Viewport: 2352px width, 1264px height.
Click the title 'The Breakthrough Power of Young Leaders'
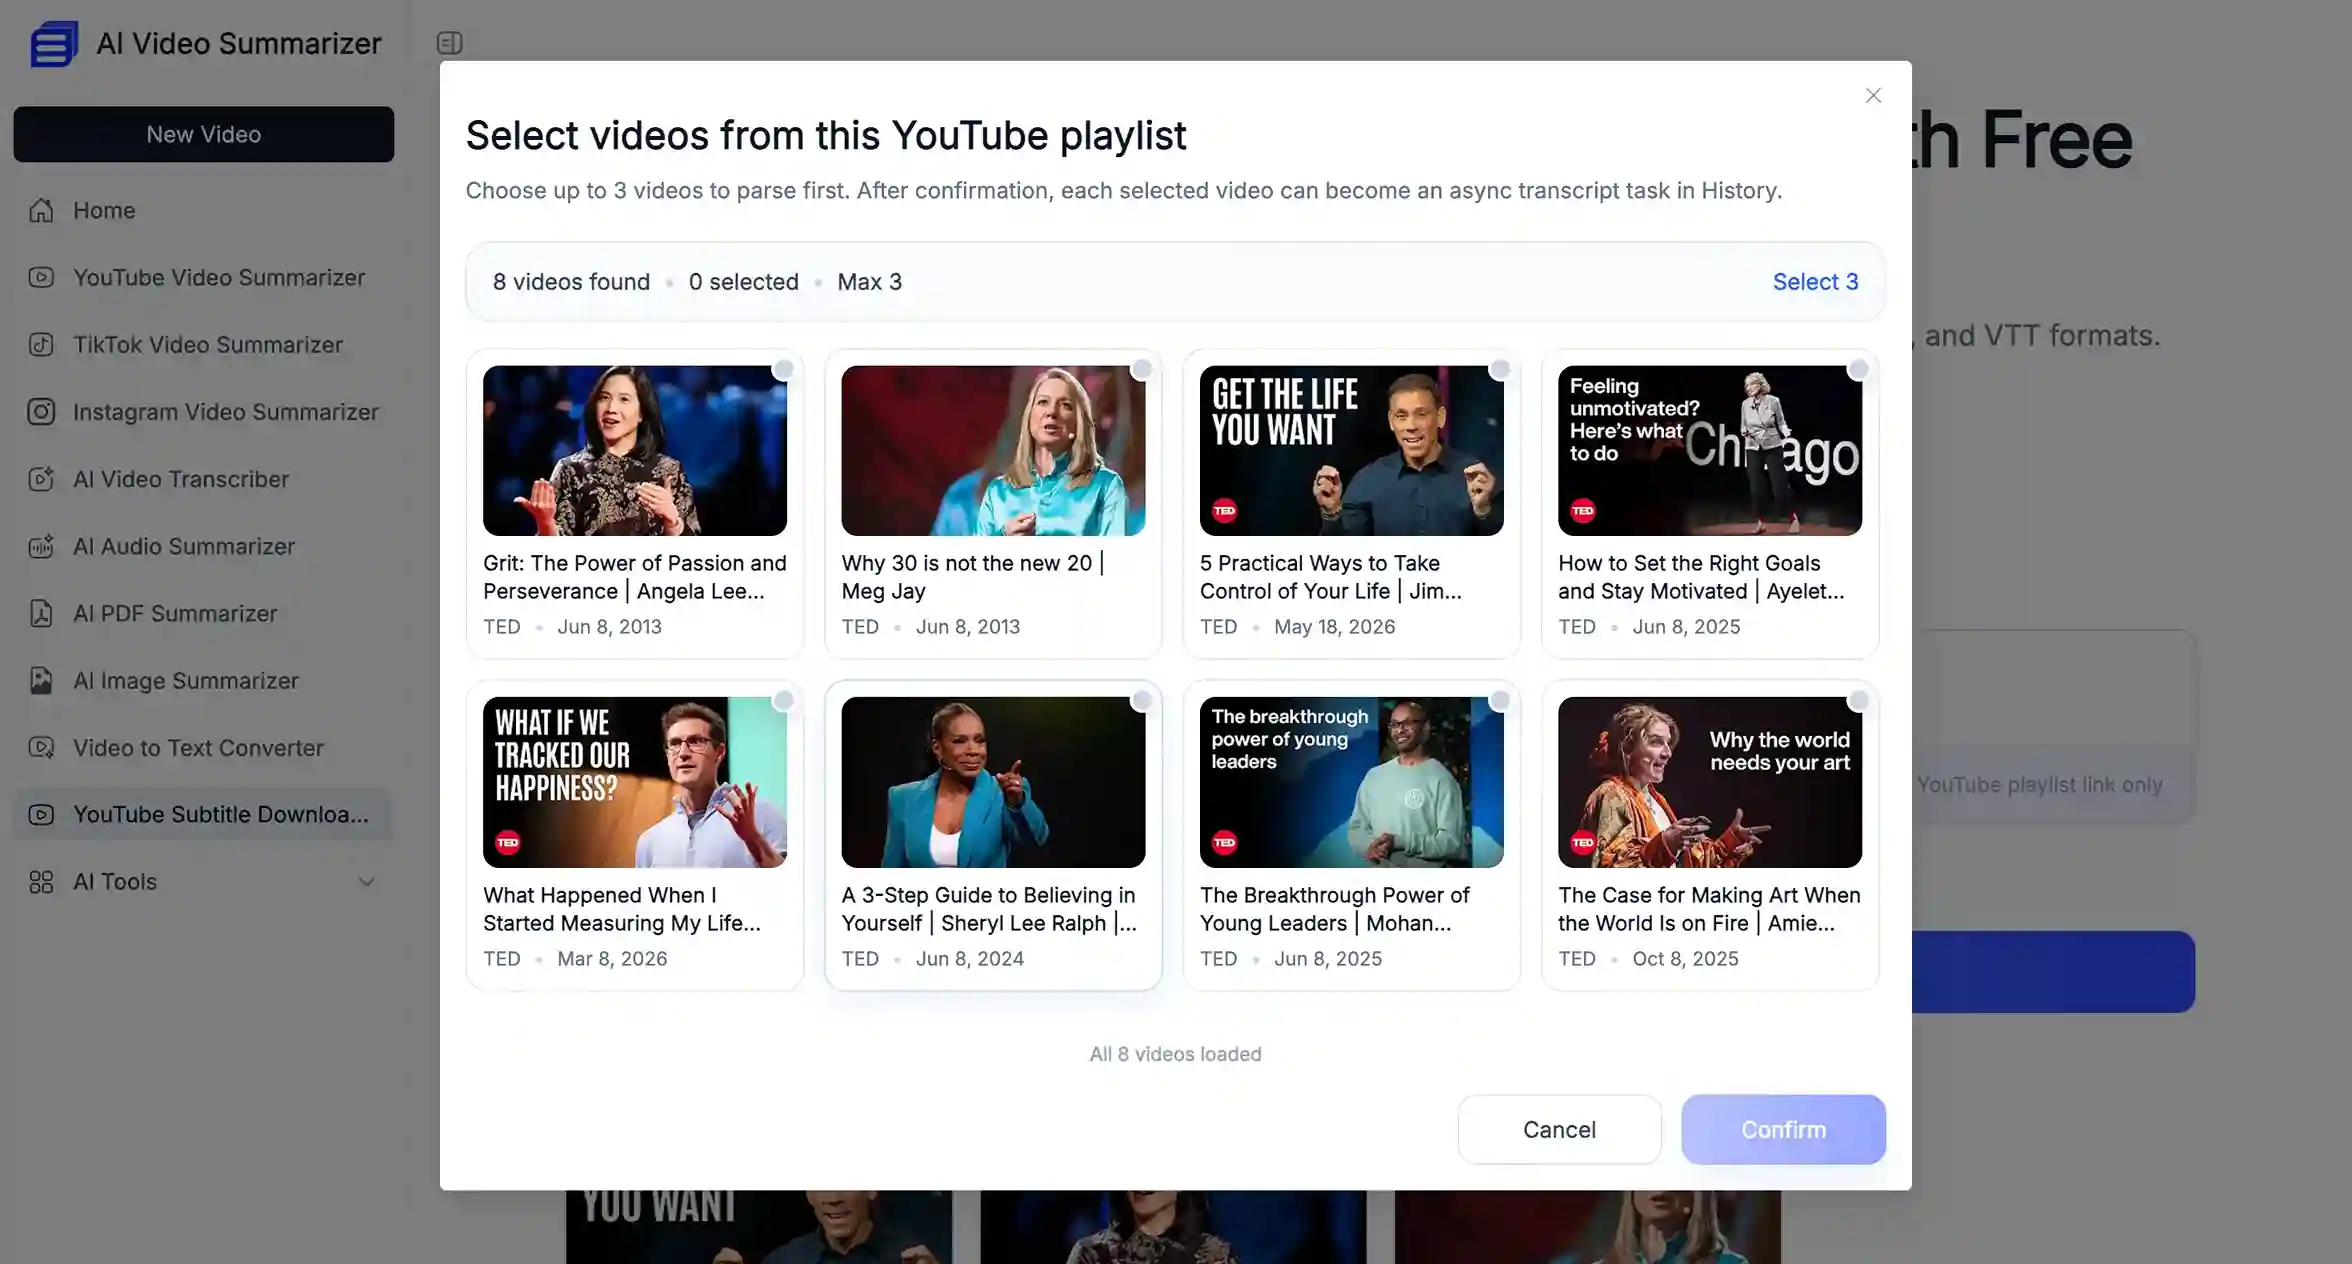pyautogui.click(x=1335, y=909)
